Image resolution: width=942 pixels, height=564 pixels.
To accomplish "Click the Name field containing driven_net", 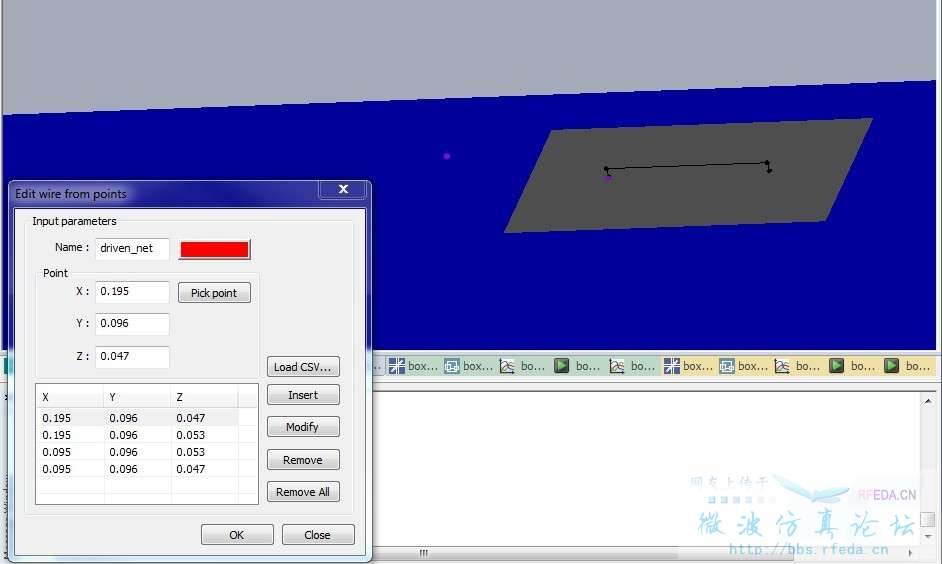I will coord(132,249).
